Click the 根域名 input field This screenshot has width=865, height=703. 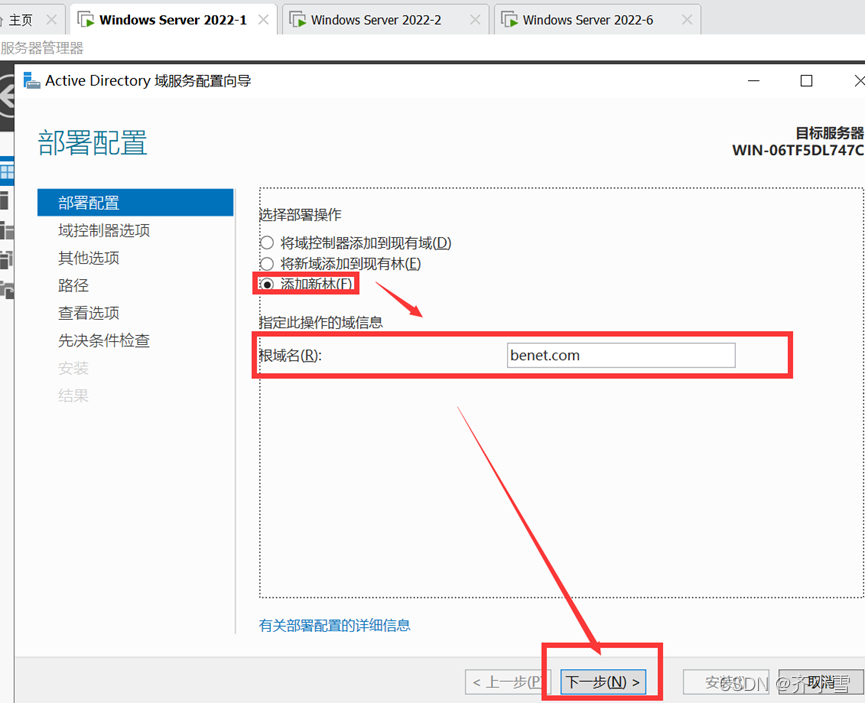[621, 355]
